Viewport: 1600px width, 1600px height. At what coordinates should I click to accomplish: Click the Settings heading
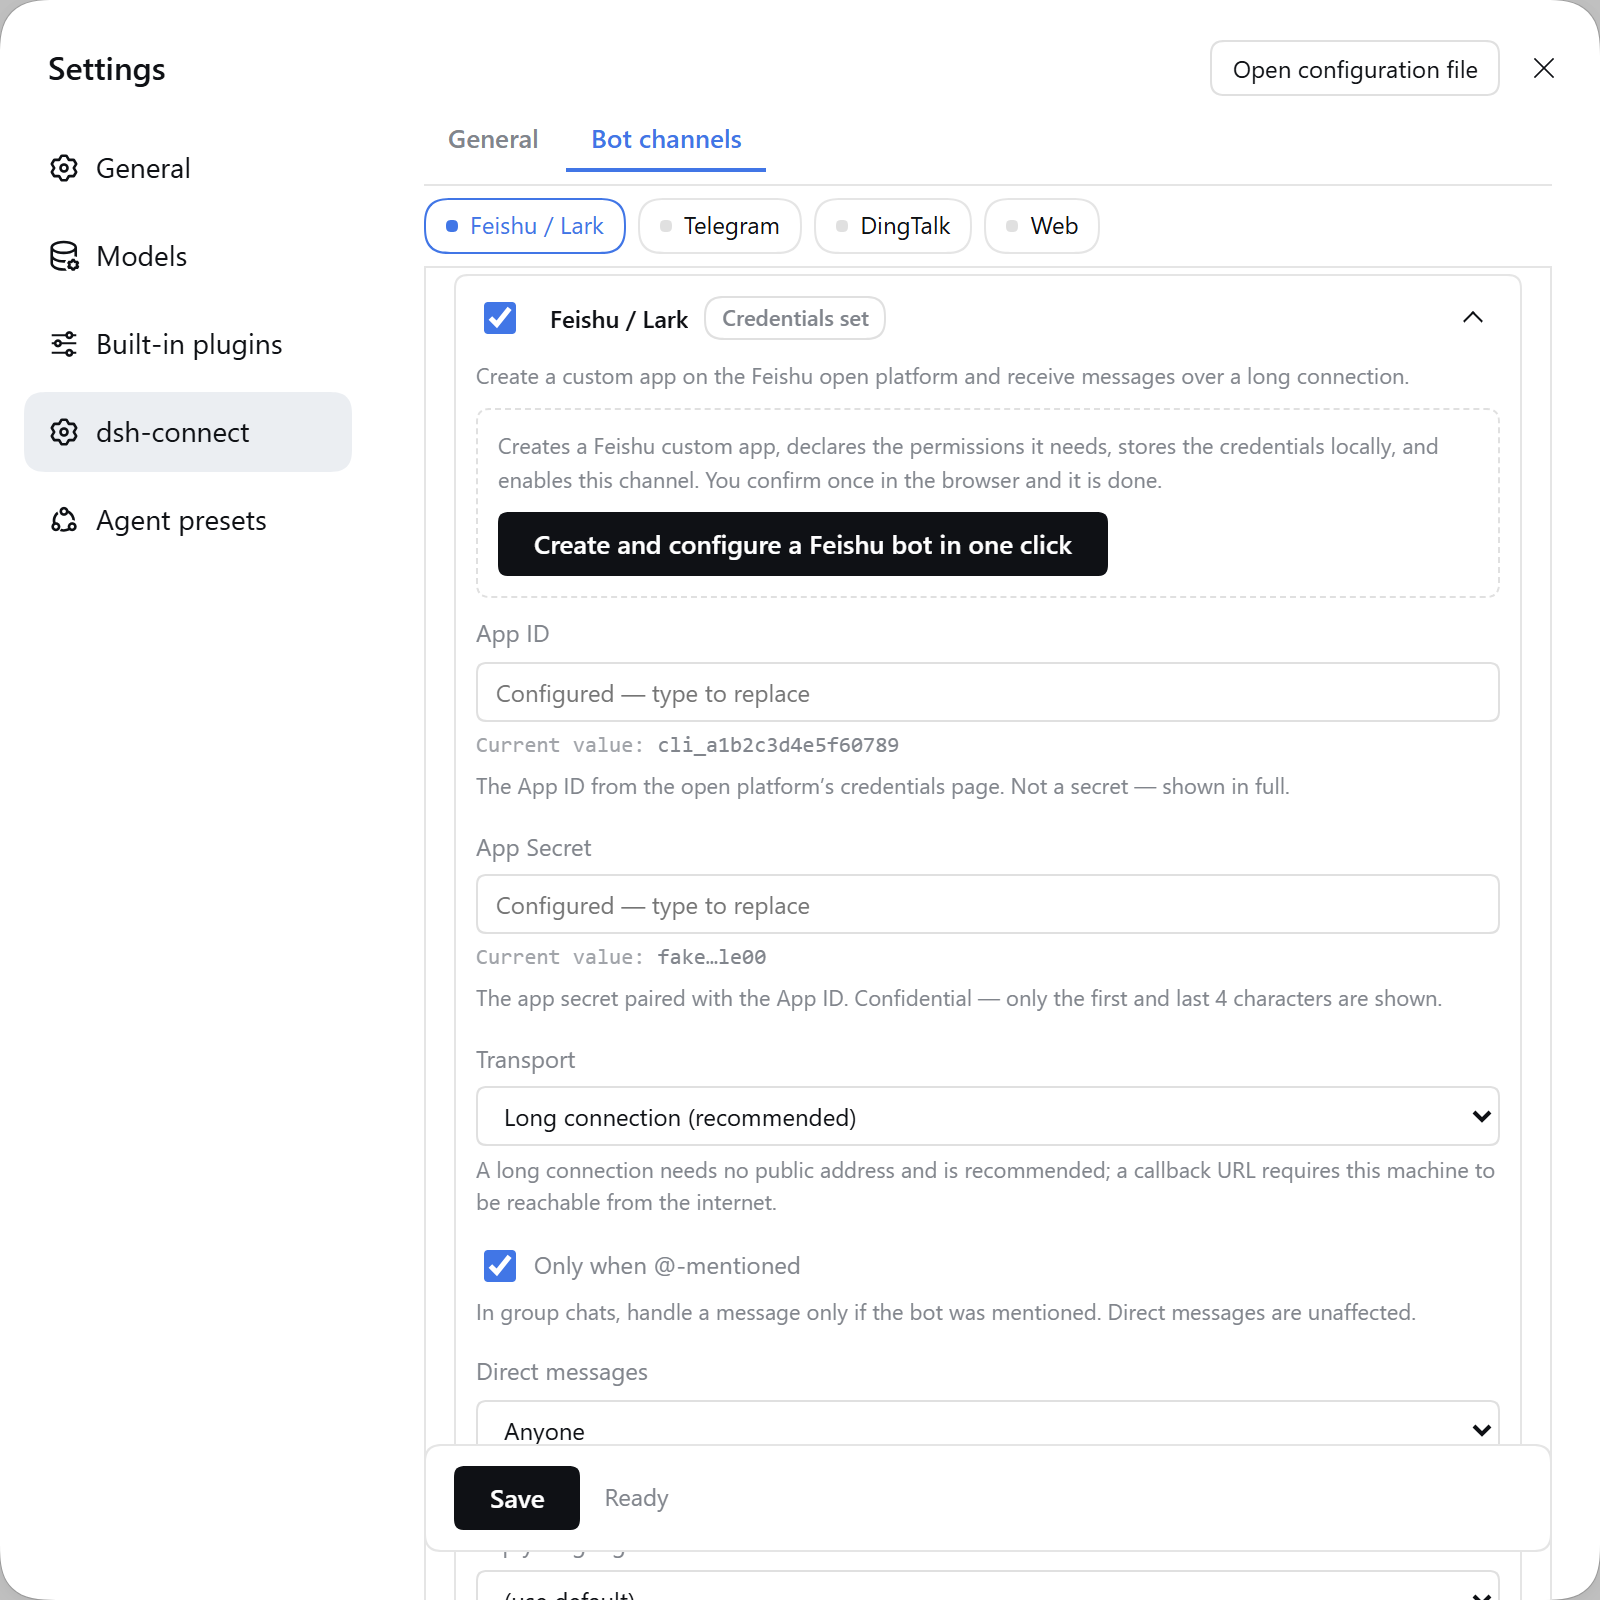[x=107, y=69]
